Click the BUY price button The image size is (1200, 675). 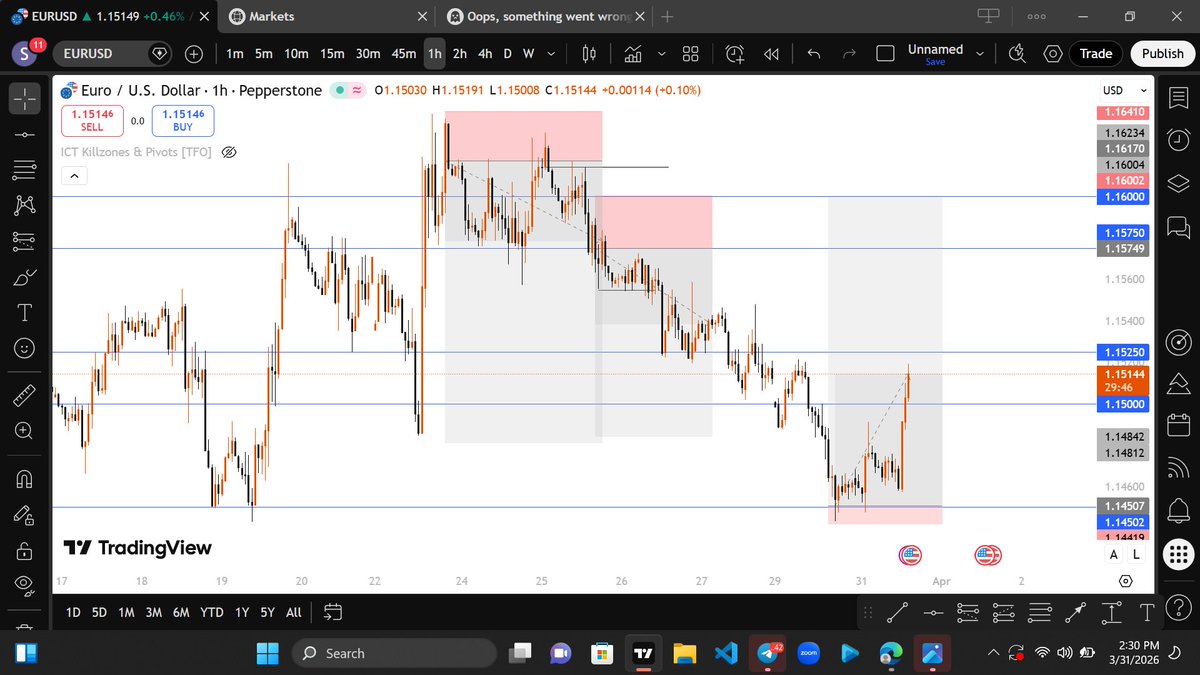coord(183,120)
